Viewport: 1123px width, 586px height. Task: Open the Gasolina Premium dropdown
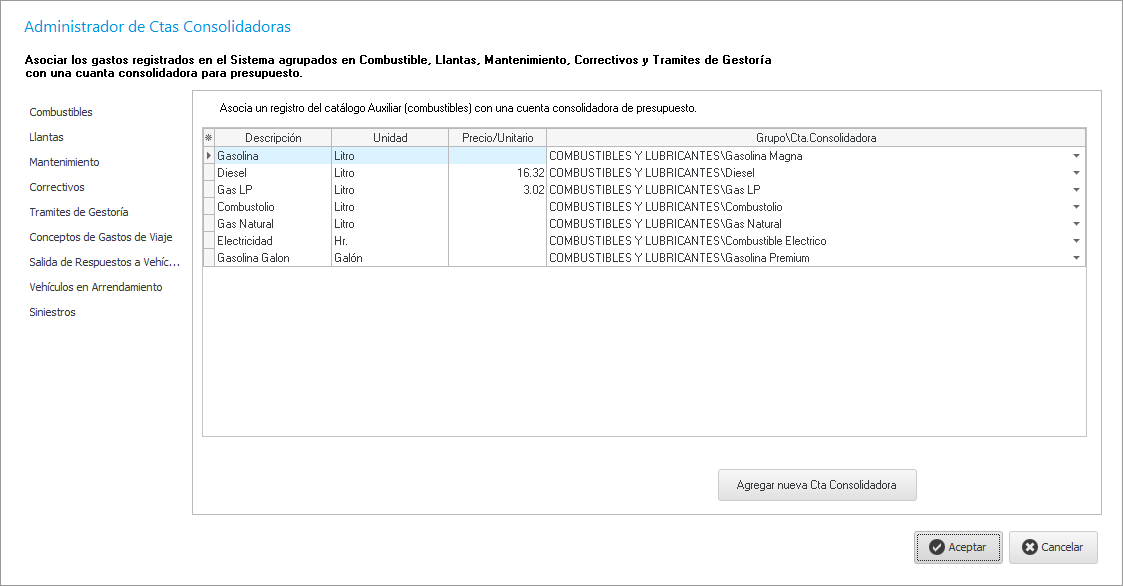[1076, 258]
